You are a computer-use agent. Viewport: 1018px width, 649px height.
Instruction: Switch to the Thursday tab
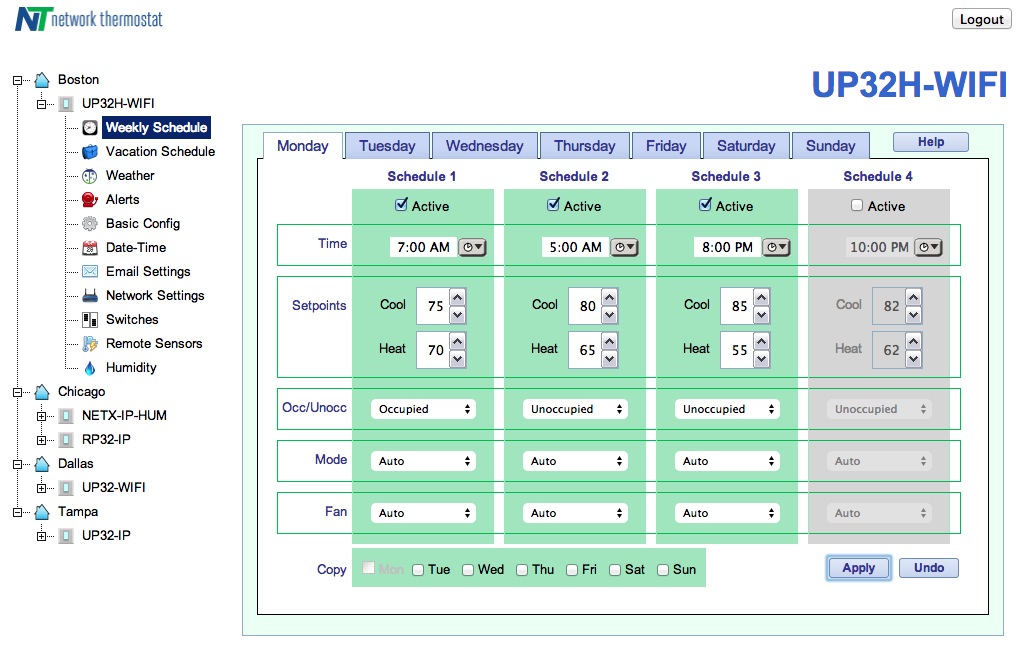[585, 146]
